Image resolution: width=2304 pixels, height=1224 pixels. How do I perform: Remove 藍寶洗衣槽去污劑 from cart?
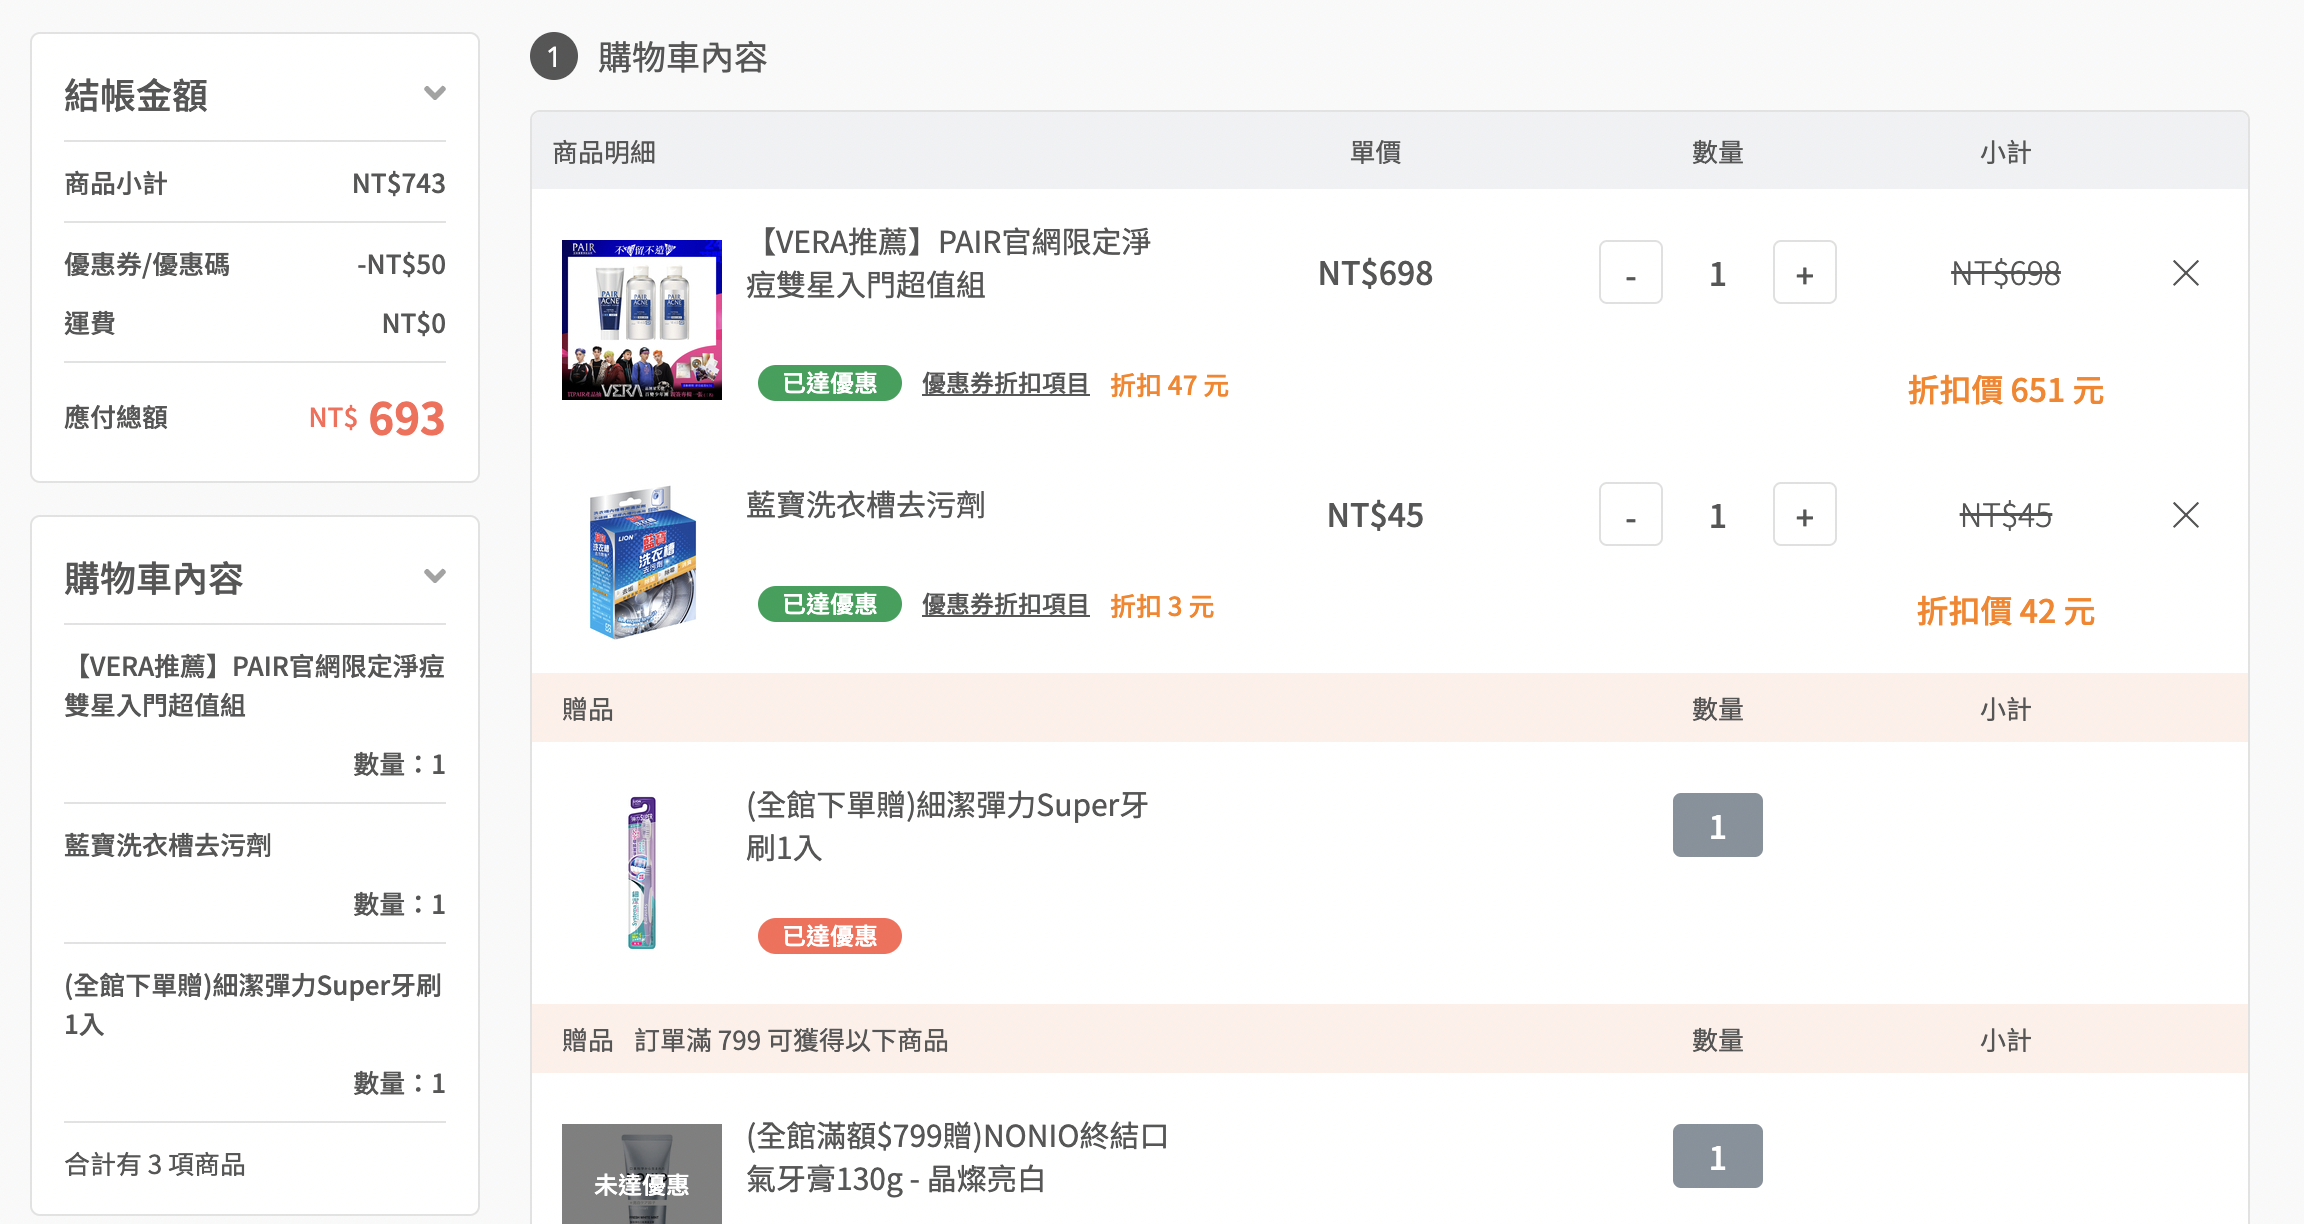pos(2185,515)
